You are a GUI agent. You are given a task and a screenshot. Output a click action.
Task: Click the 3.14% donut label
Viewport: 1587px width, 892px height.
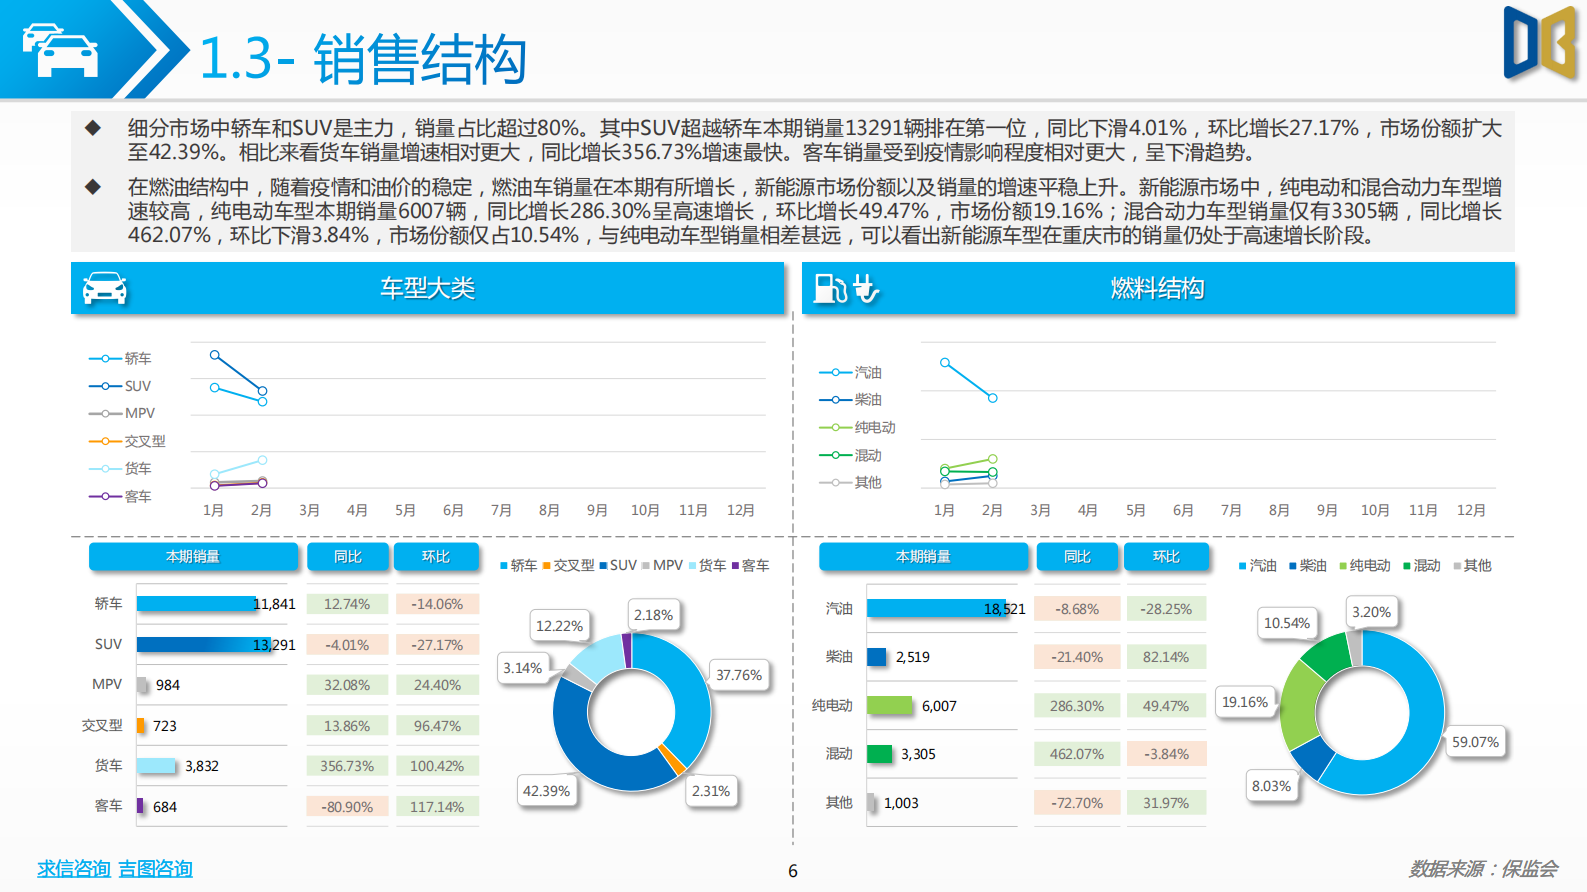[522, 668]
